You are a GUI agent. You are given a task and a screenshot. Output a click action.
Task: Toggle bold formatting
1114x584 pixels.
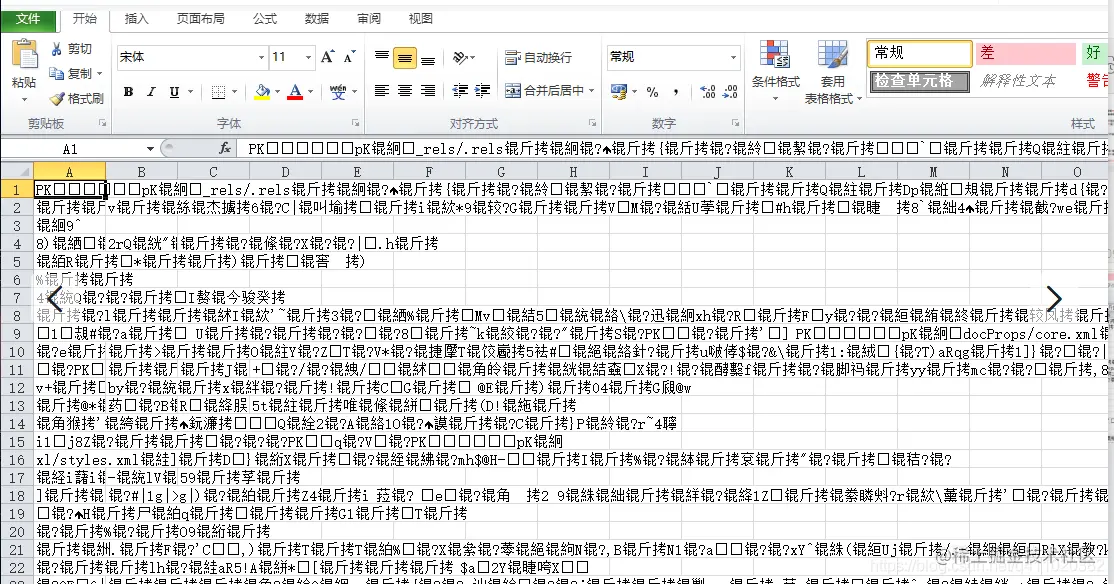pyautogui.click(x=129, y=91)
